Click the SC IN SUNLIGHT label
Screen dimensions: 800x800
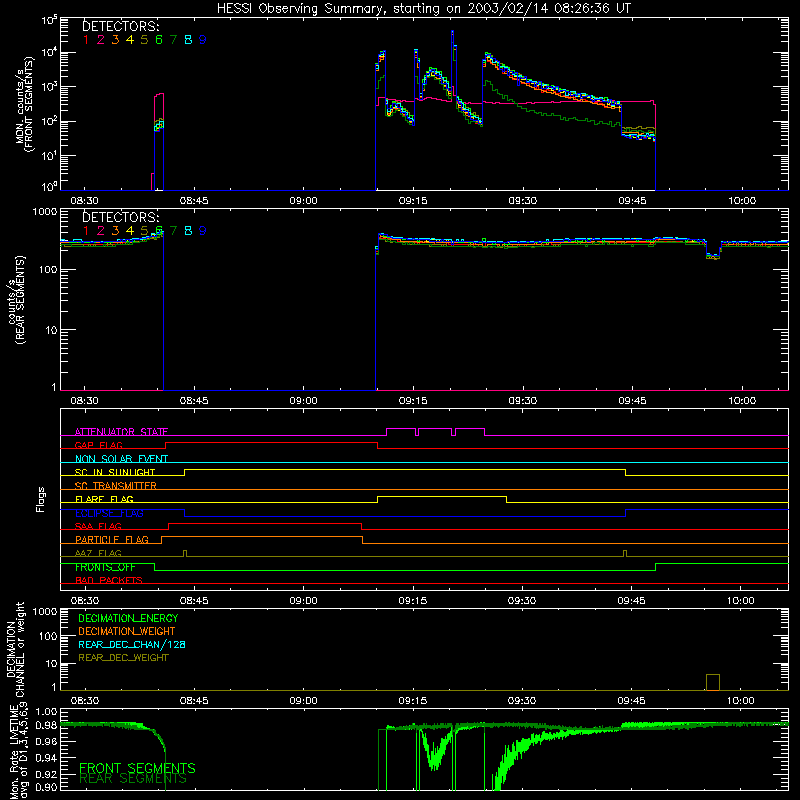(x=115, y=472)
